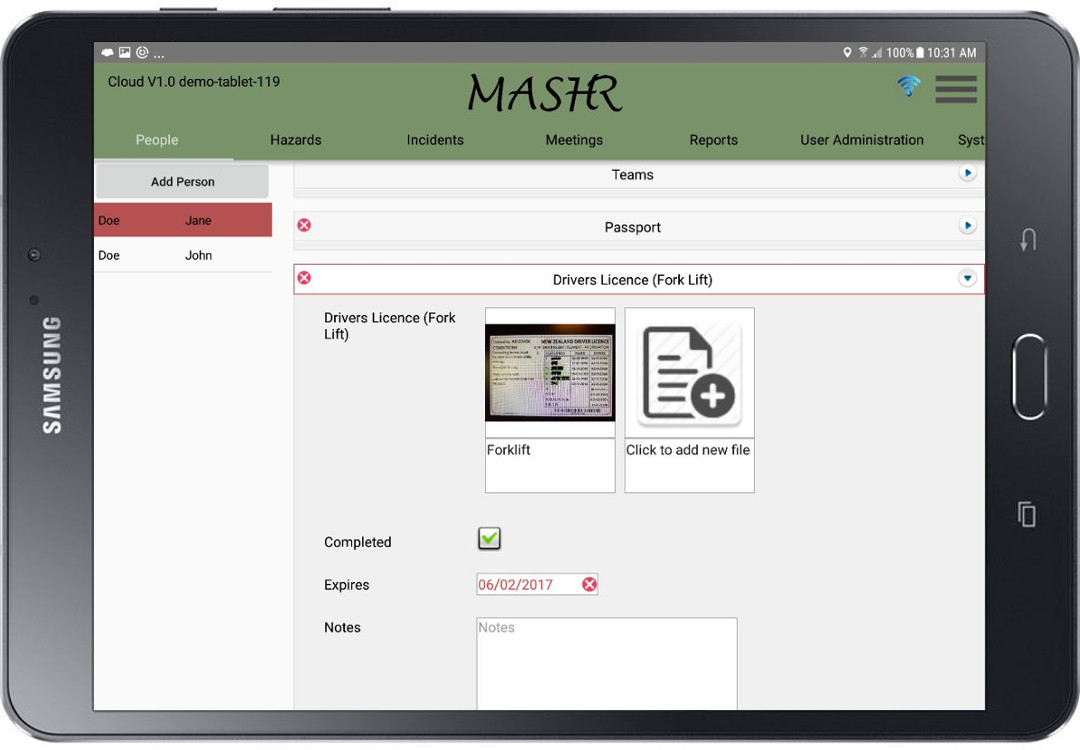
Task: Tap the recent apps button on tablet
Action: pyautogui.click(x=1027, y=514)
